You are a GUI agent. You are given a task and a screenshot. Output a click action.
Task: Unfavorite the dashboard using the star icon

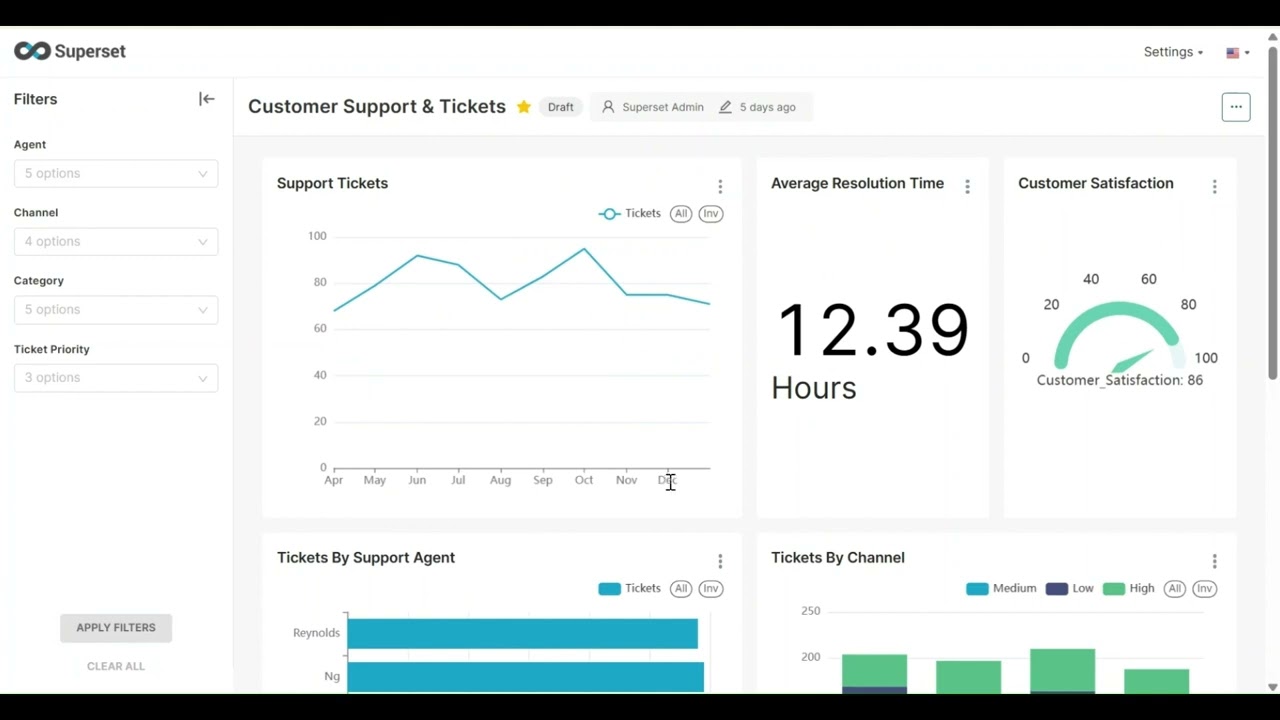point(523,107)
